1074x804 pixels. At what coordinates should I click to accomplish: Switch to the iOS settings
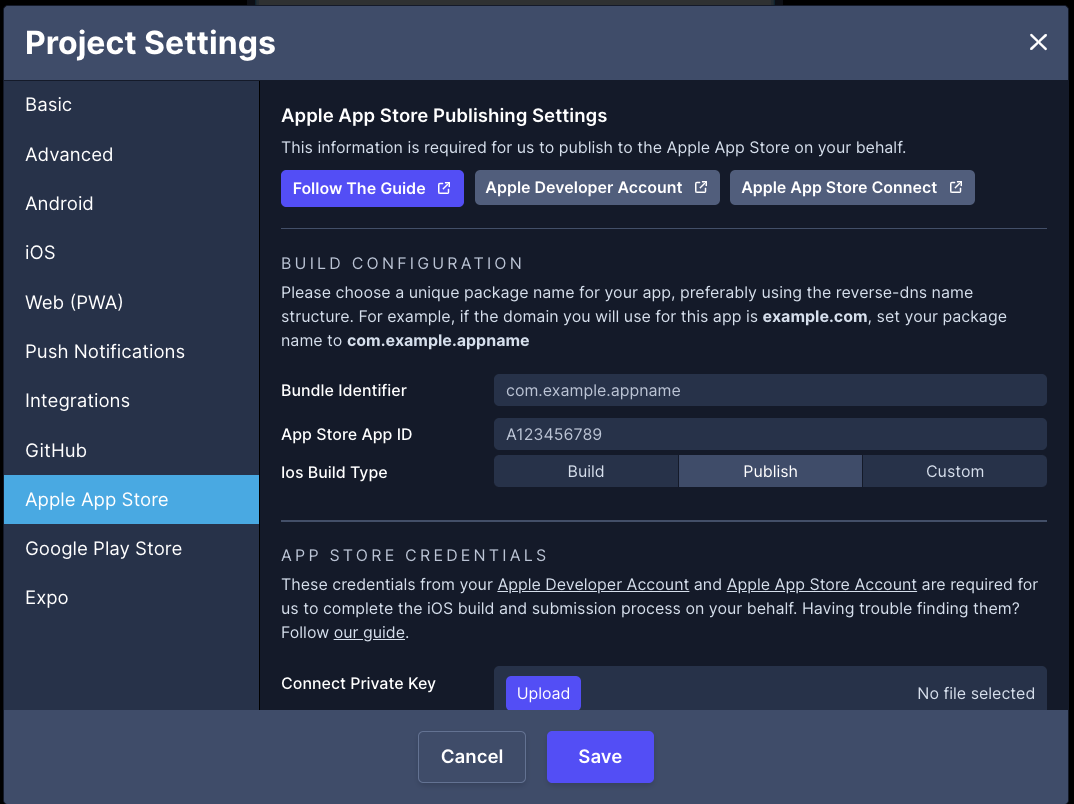tap(132, 253)
